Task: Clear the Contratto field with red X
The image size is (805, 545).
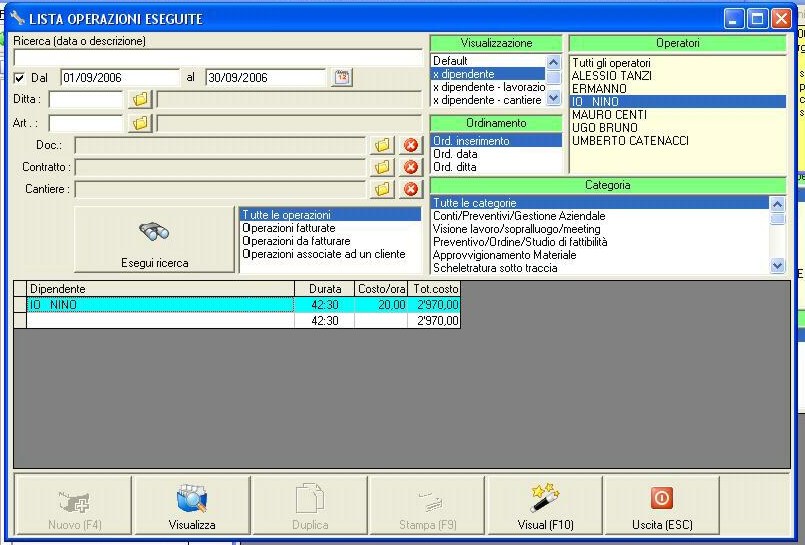Action: click(x=410, y=167)
